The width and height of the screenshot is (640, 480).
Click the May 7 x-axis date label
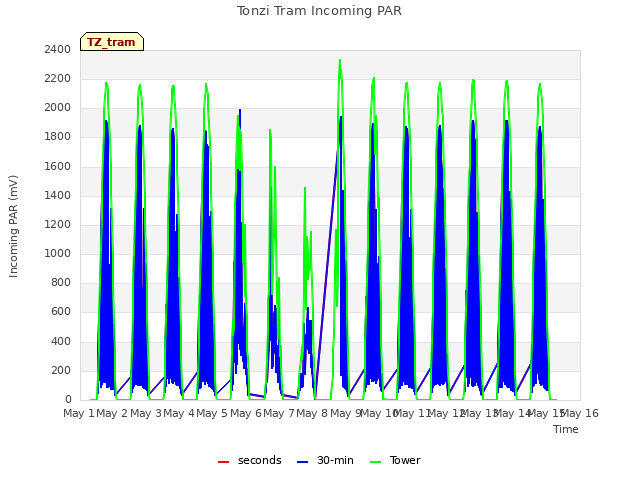click(x=279, y=413)
